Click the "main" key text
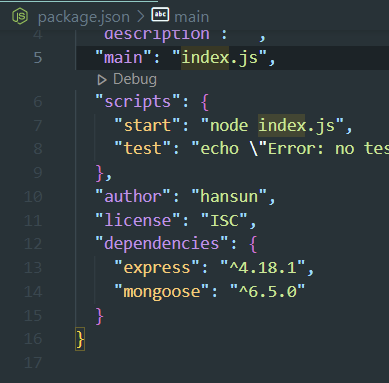Screen dimensions: 389x383 [x=124, y=58]
